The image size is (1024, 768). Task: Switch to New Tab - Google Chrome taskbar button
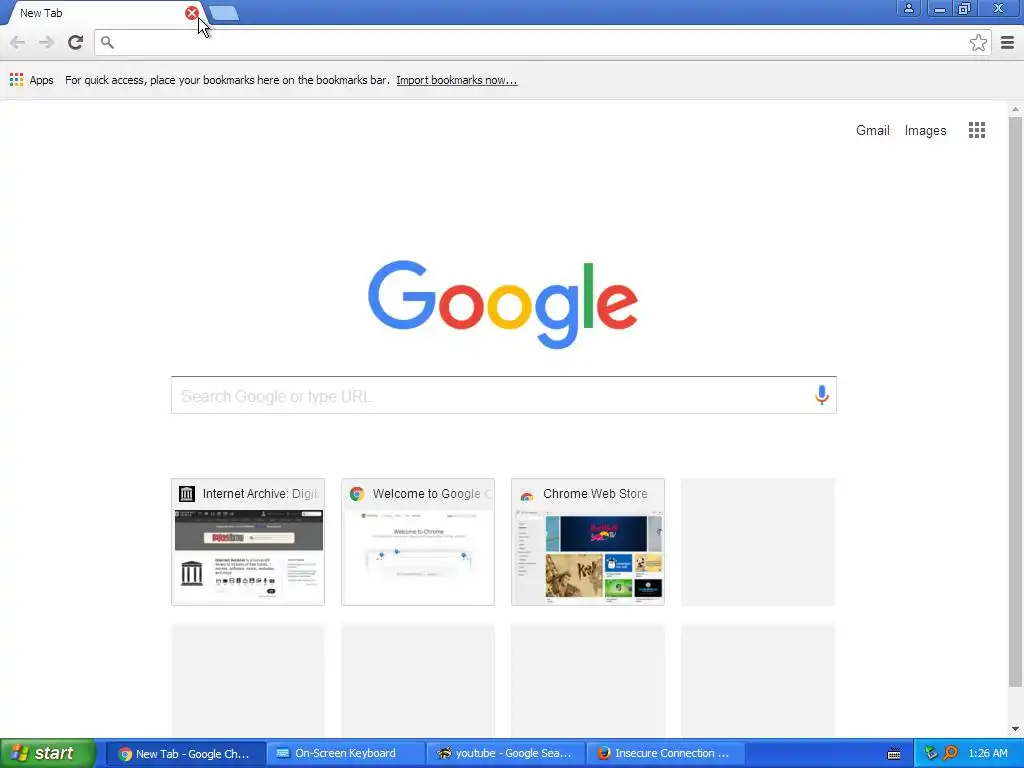coord(185,754)
